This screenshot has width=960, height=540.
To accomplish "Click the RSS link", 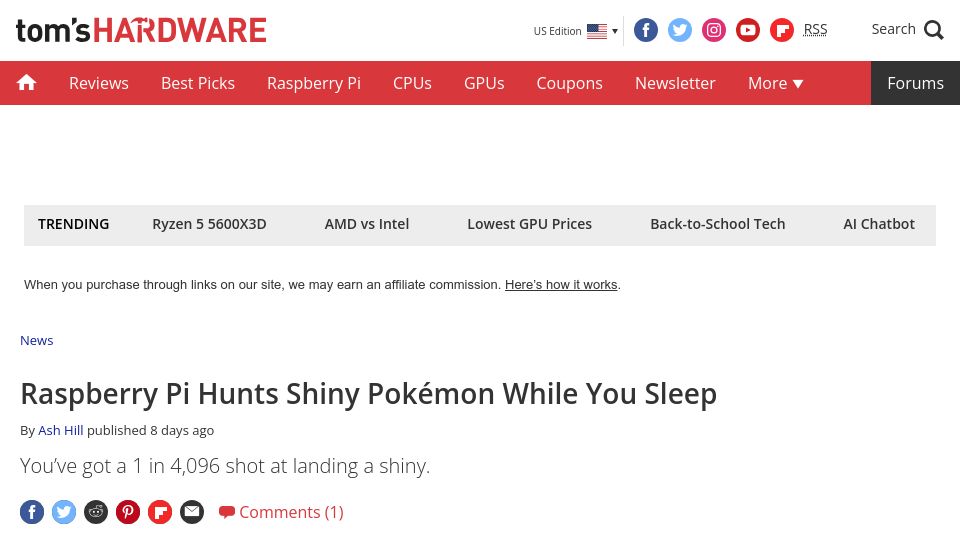I will click(x=815, y=29).
